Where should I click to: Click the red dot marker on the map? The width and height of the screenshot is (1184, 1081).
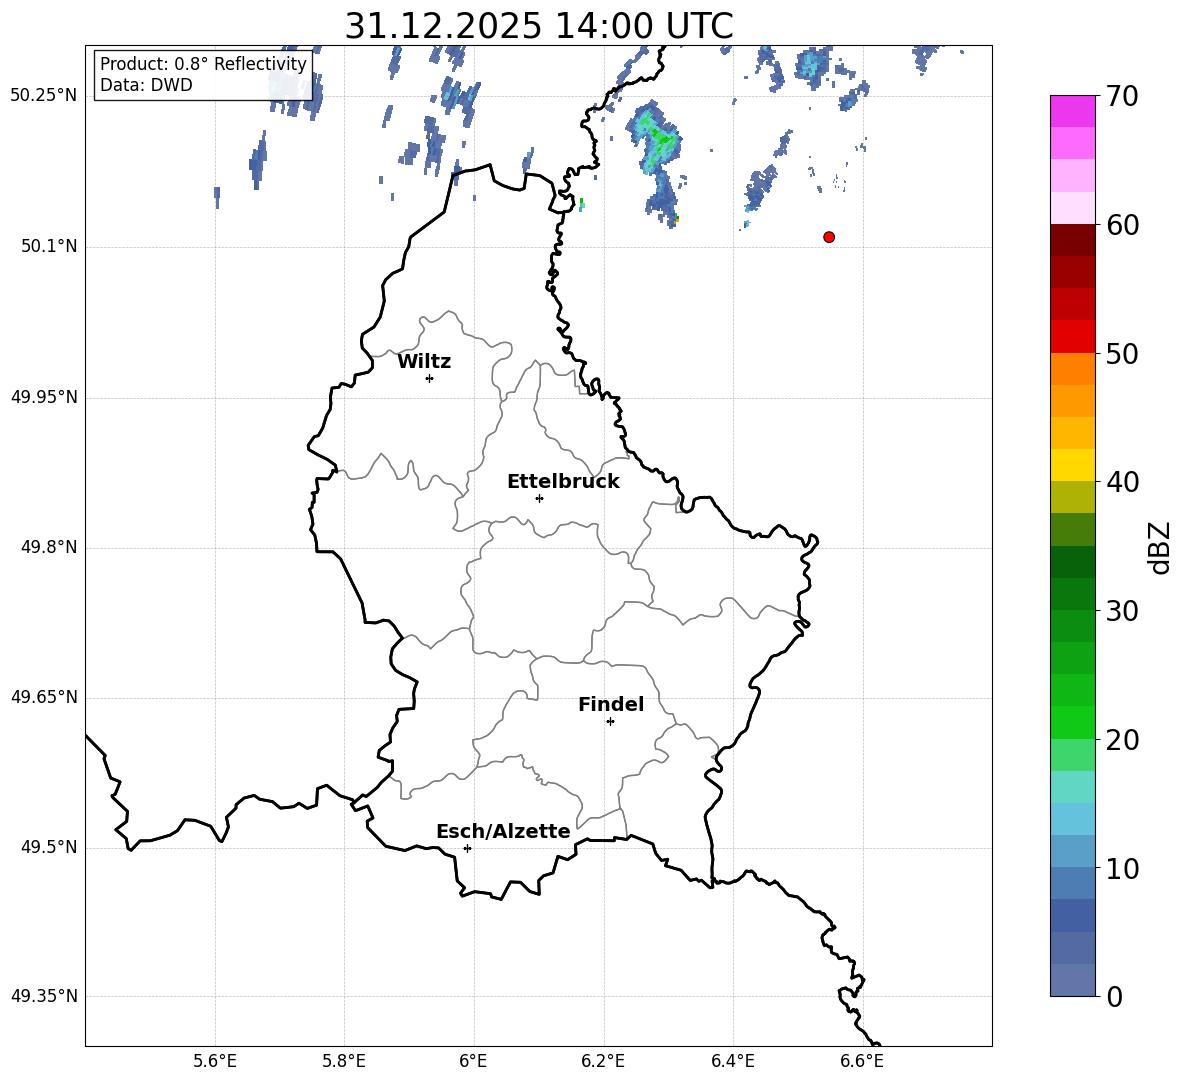tap(829, 237)
